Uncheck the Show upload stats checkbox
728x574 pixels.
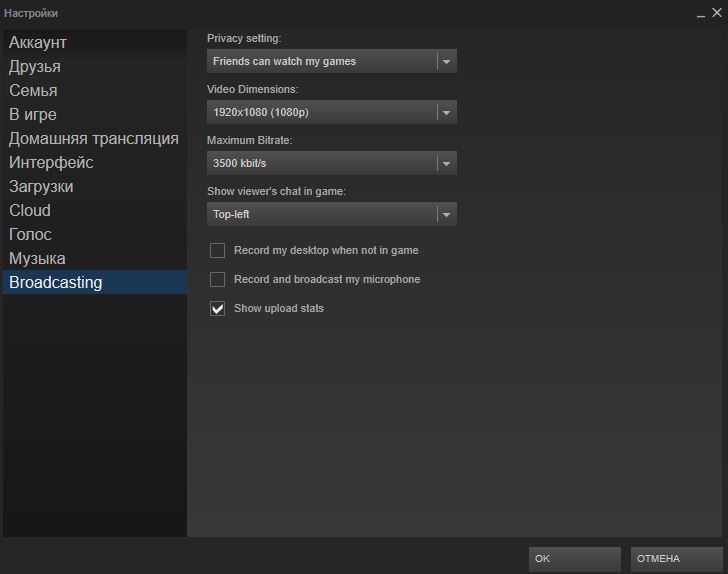(x=218, y=308)
